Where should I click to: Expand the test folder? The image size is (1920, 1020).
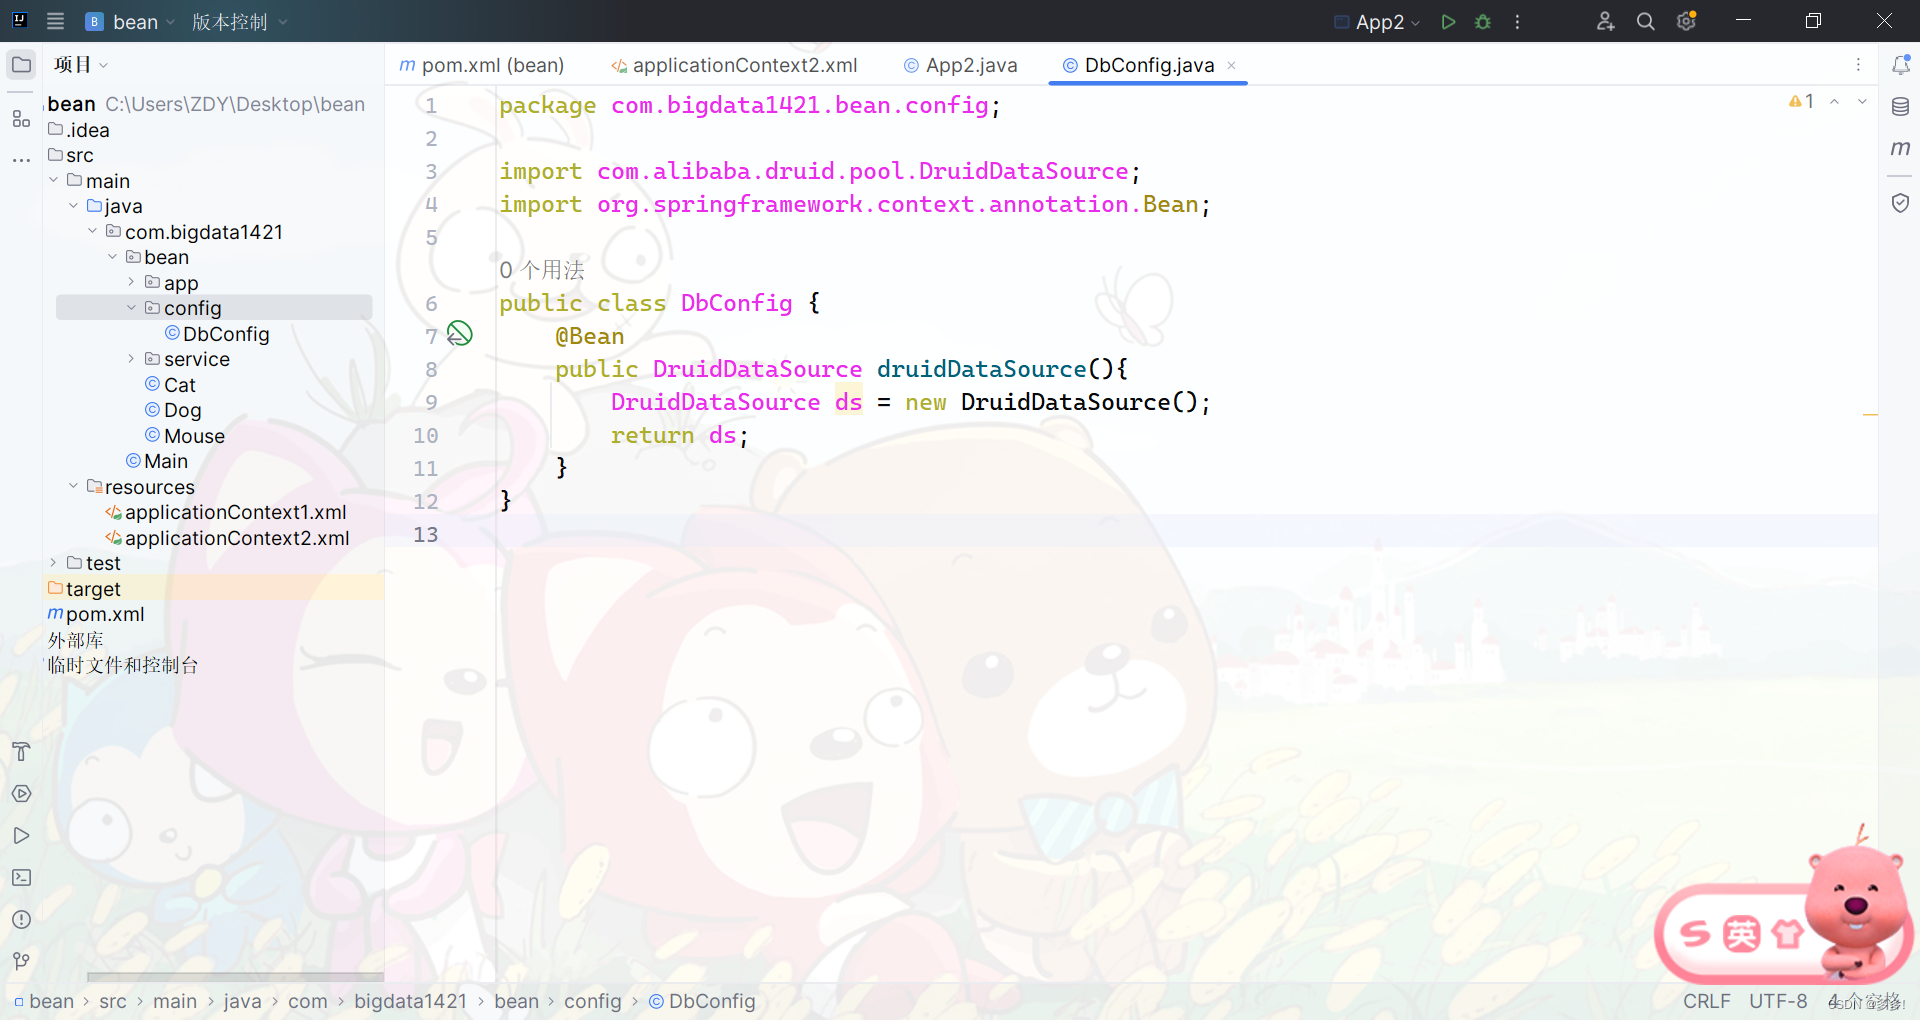tap(54, 563)
